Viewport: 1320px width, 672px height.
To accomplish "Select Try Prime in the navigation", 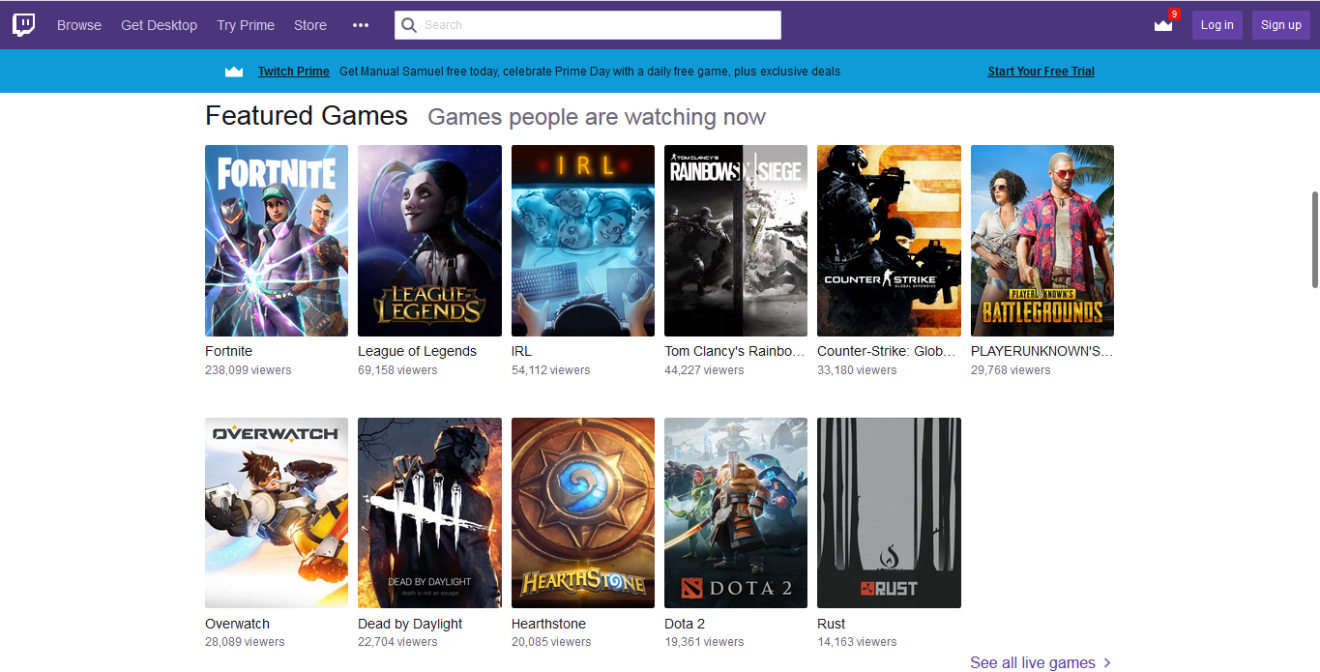I will click(245, 25).
